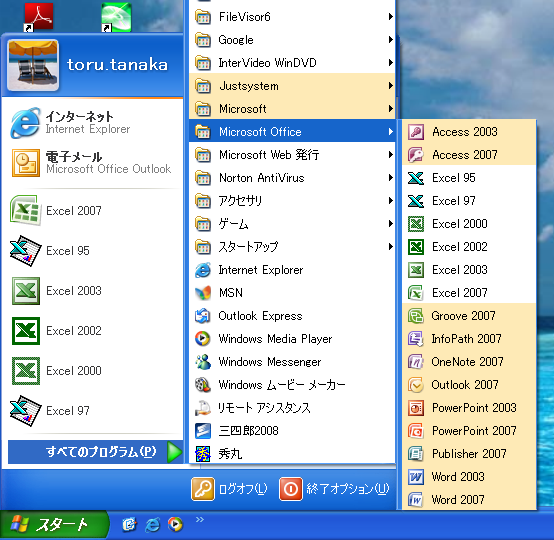Click the ログオフ button
The image size is (554, 540).
(x=229, y=489)
